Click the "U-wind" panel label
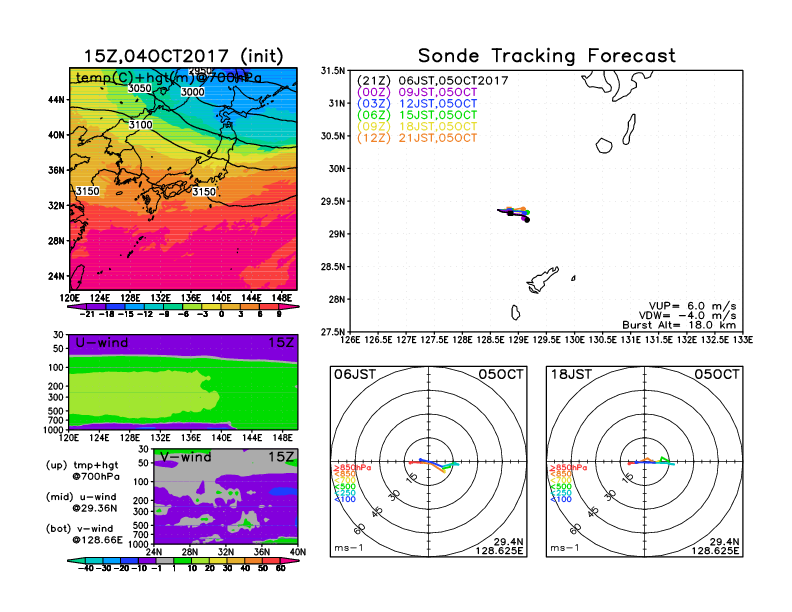The height and width of the screenshot is (612, 792). pos(102,343)
